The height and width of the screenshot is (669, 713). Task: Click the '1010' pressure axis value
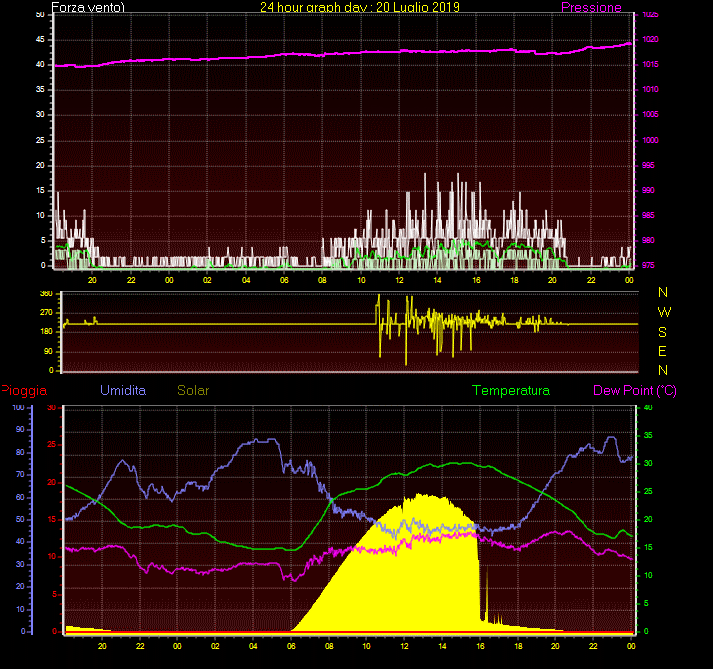click(650, 90)
